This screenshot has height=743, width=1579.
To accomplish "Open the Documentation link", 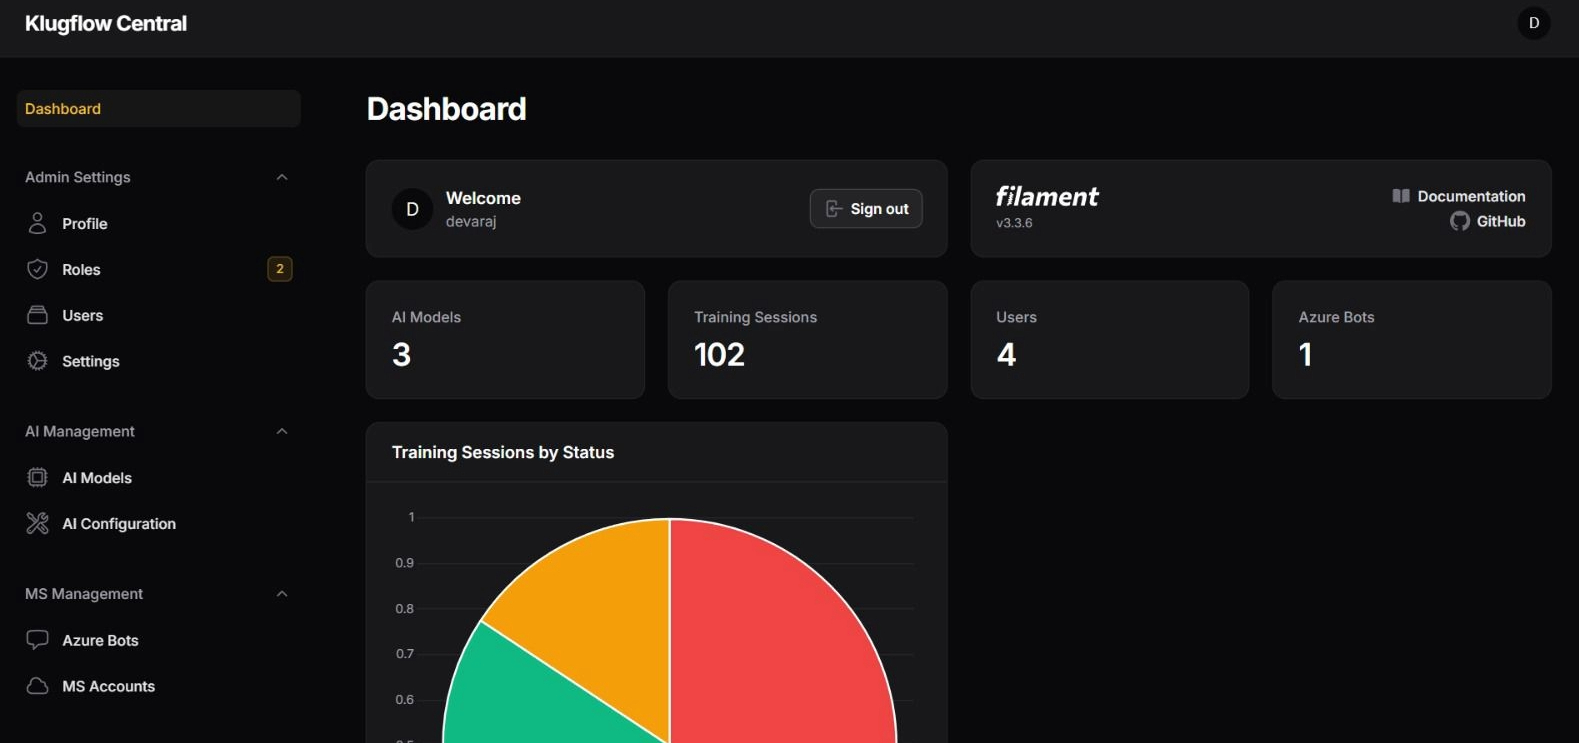I will [x=1459, y=196].
